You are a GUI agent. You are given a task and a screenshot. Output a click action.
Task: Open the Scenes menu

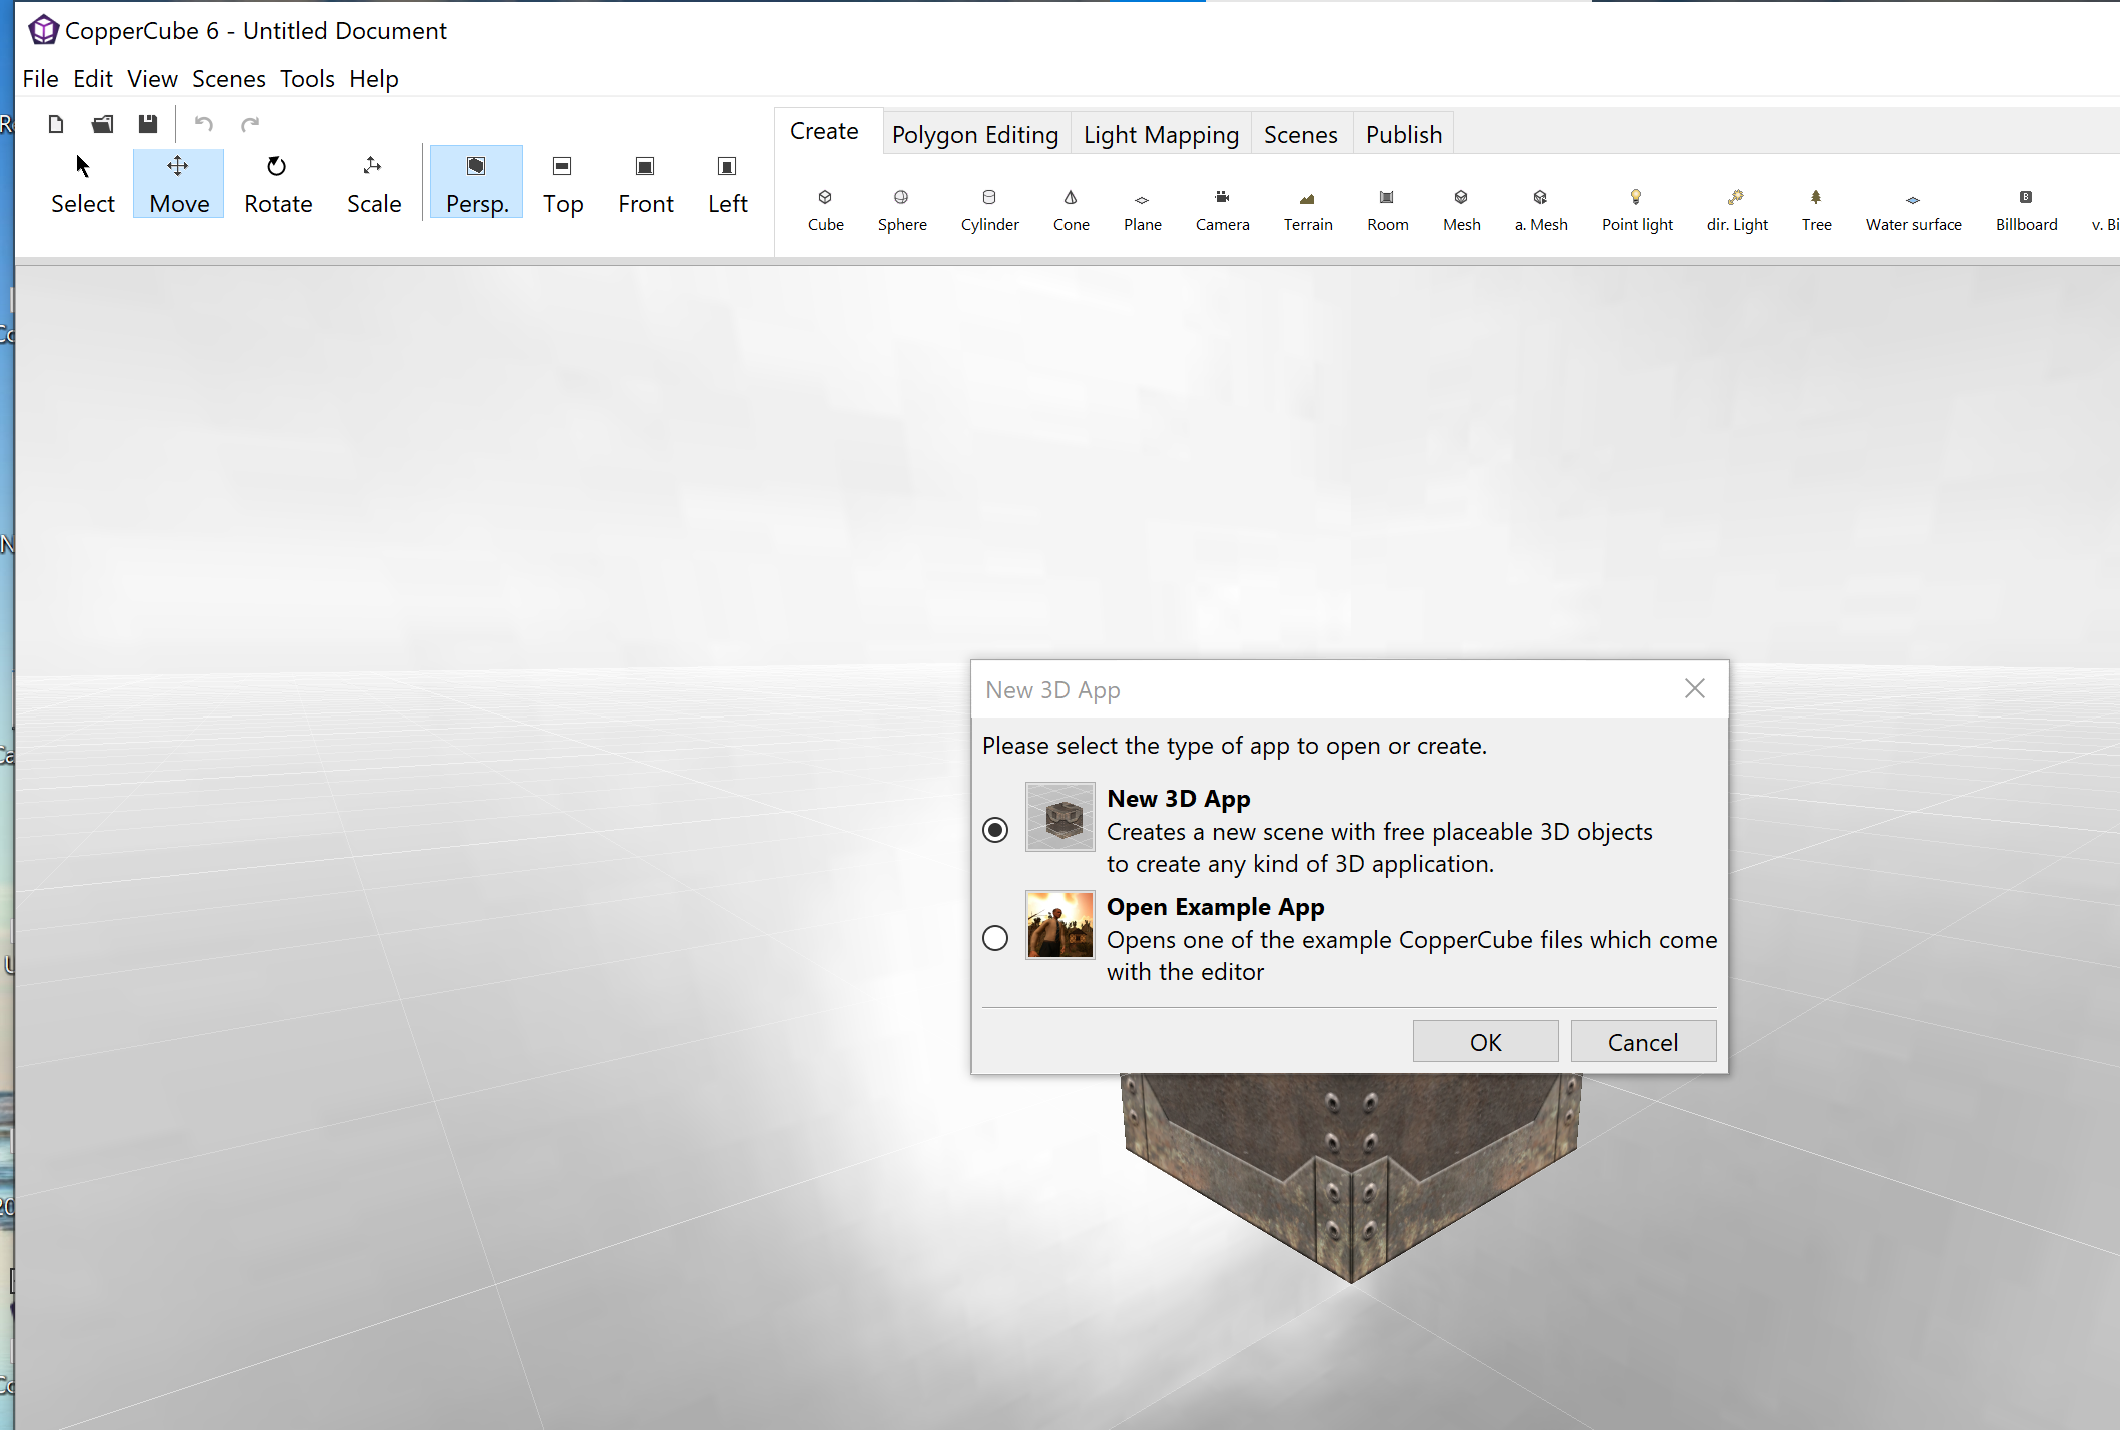tap(229, 78)
